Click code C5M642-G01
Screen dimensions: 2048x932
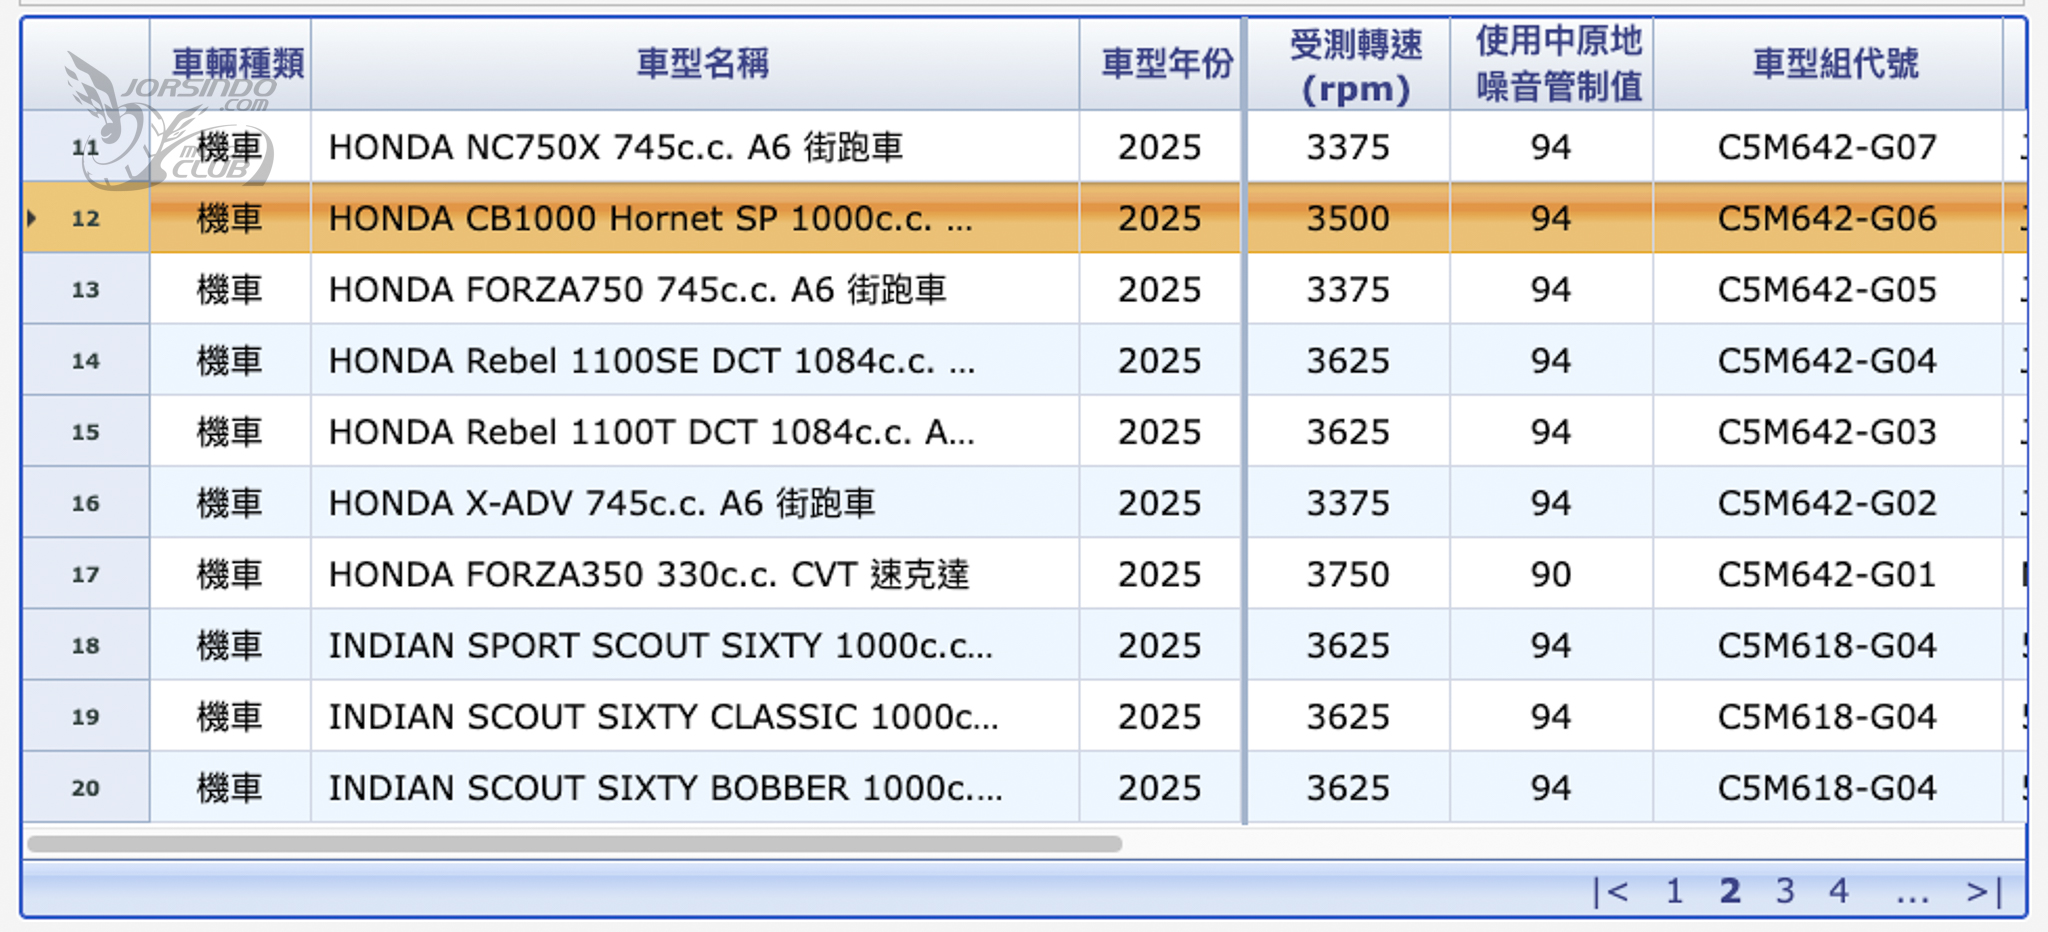[x=1827, y=574]
